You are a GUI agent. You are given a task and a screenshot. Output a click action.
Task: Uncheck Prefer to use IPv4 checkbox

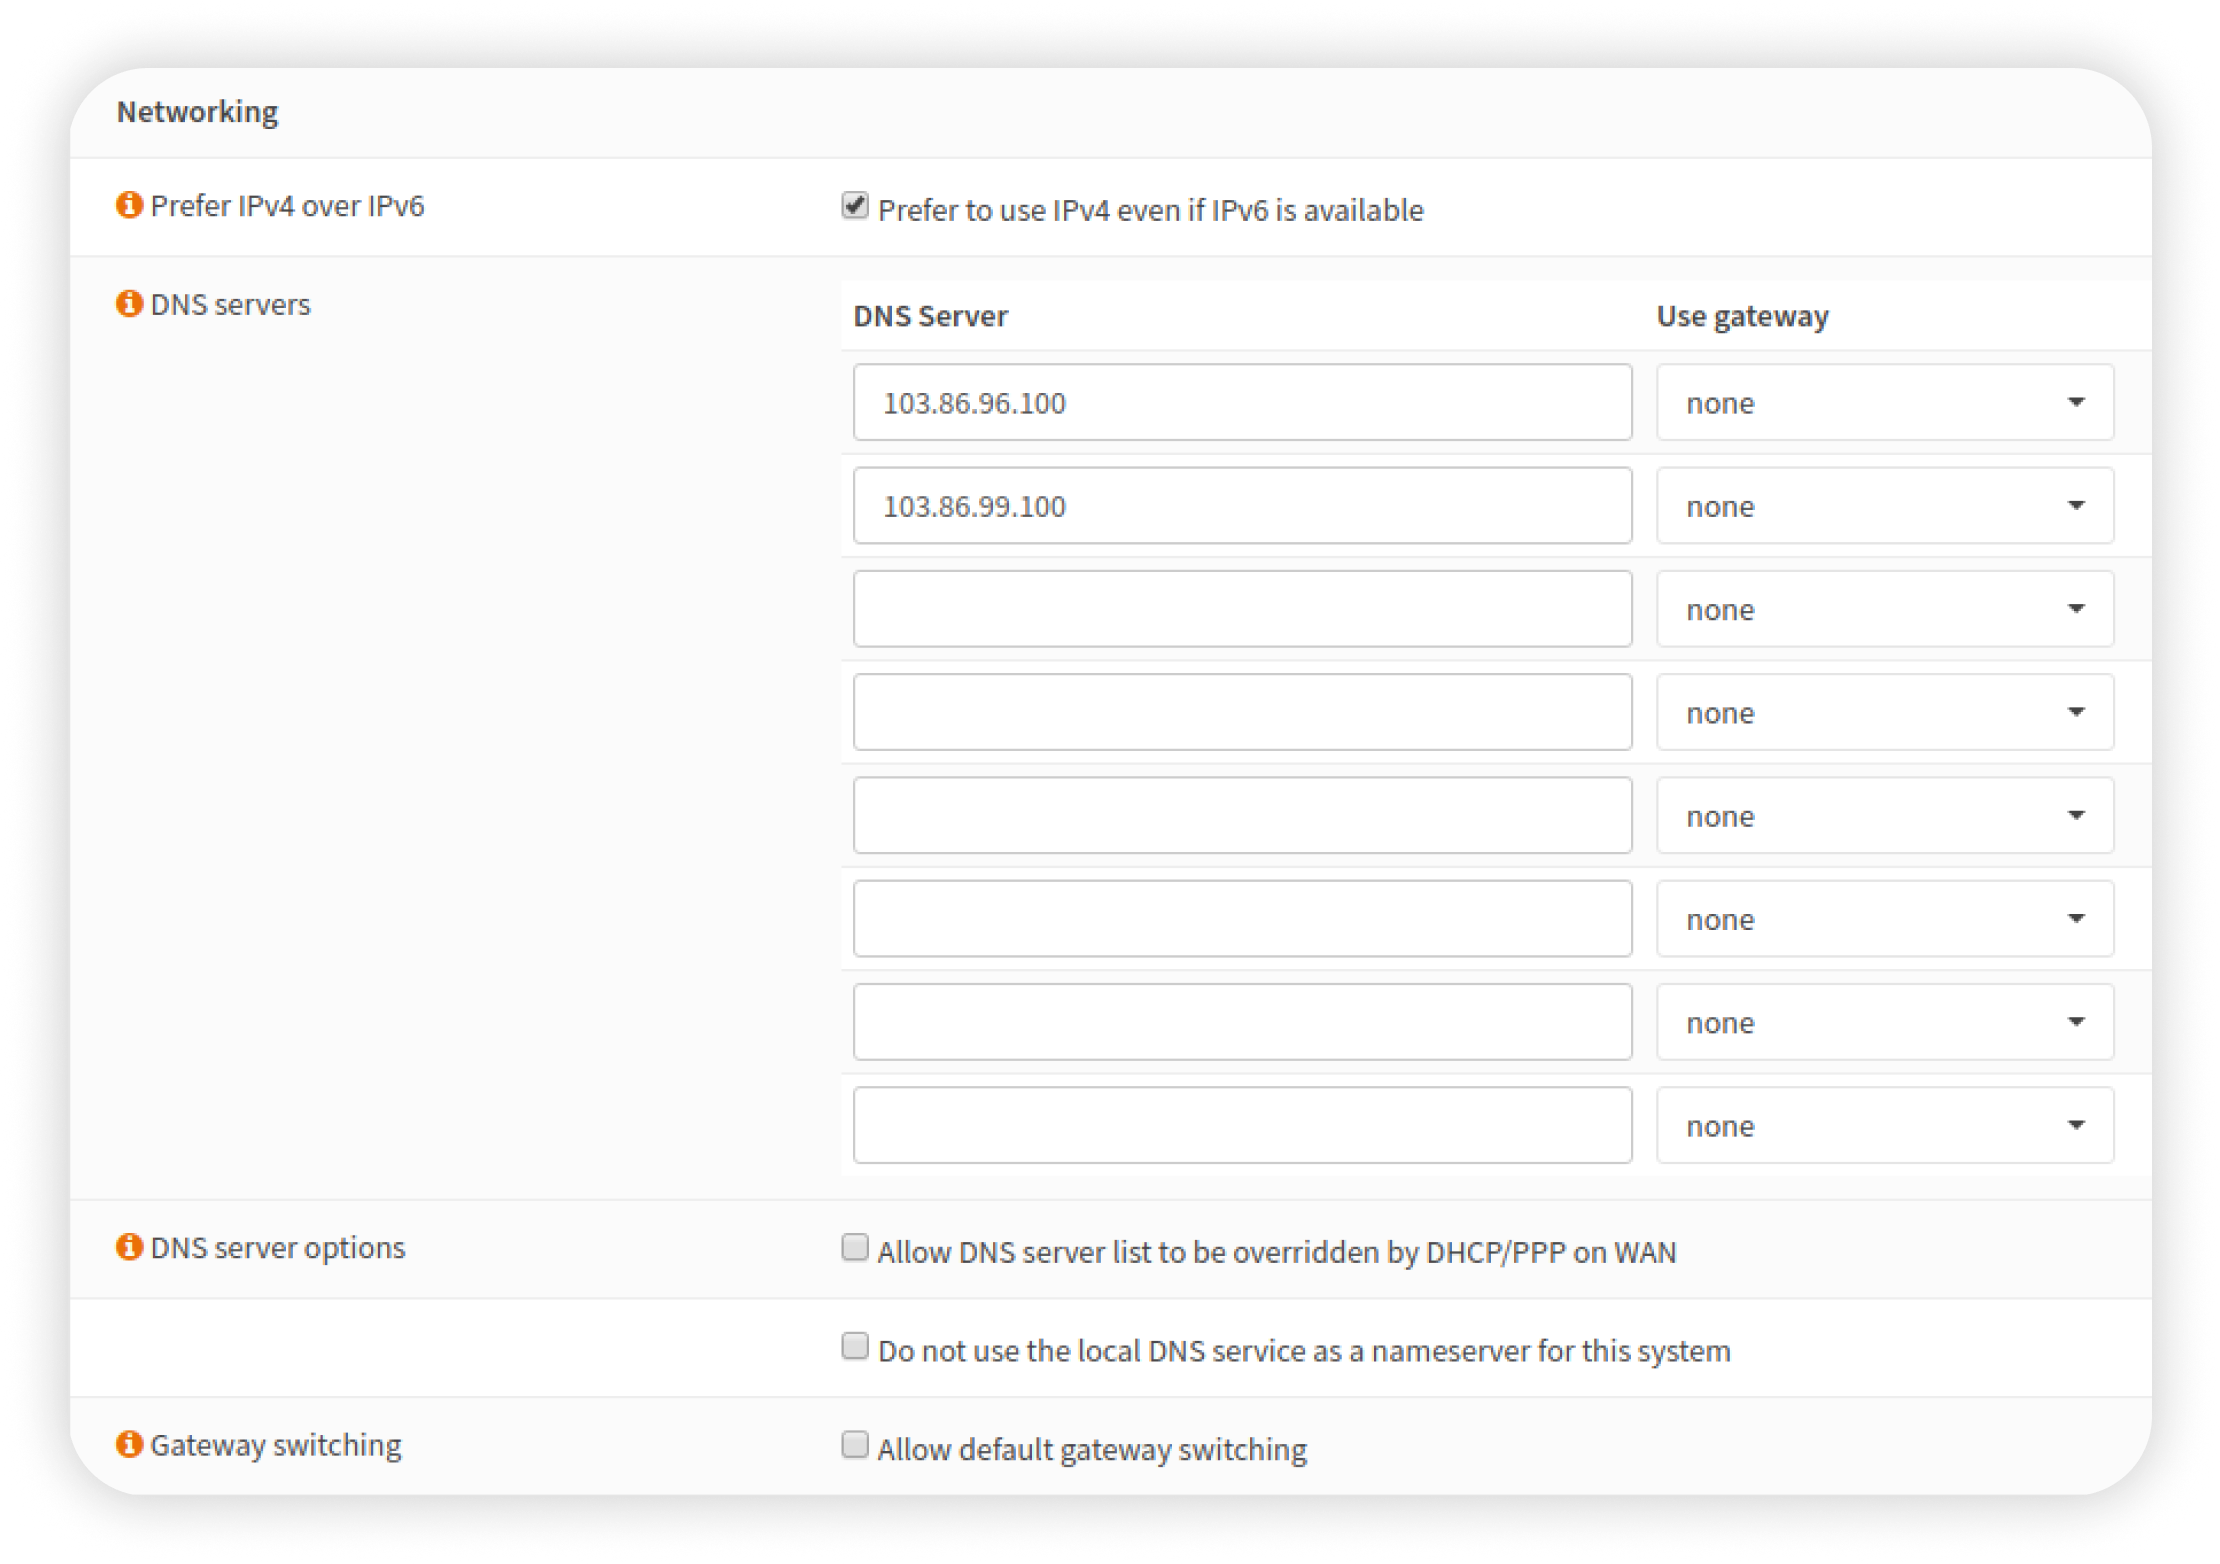click(x=855, y=206)
